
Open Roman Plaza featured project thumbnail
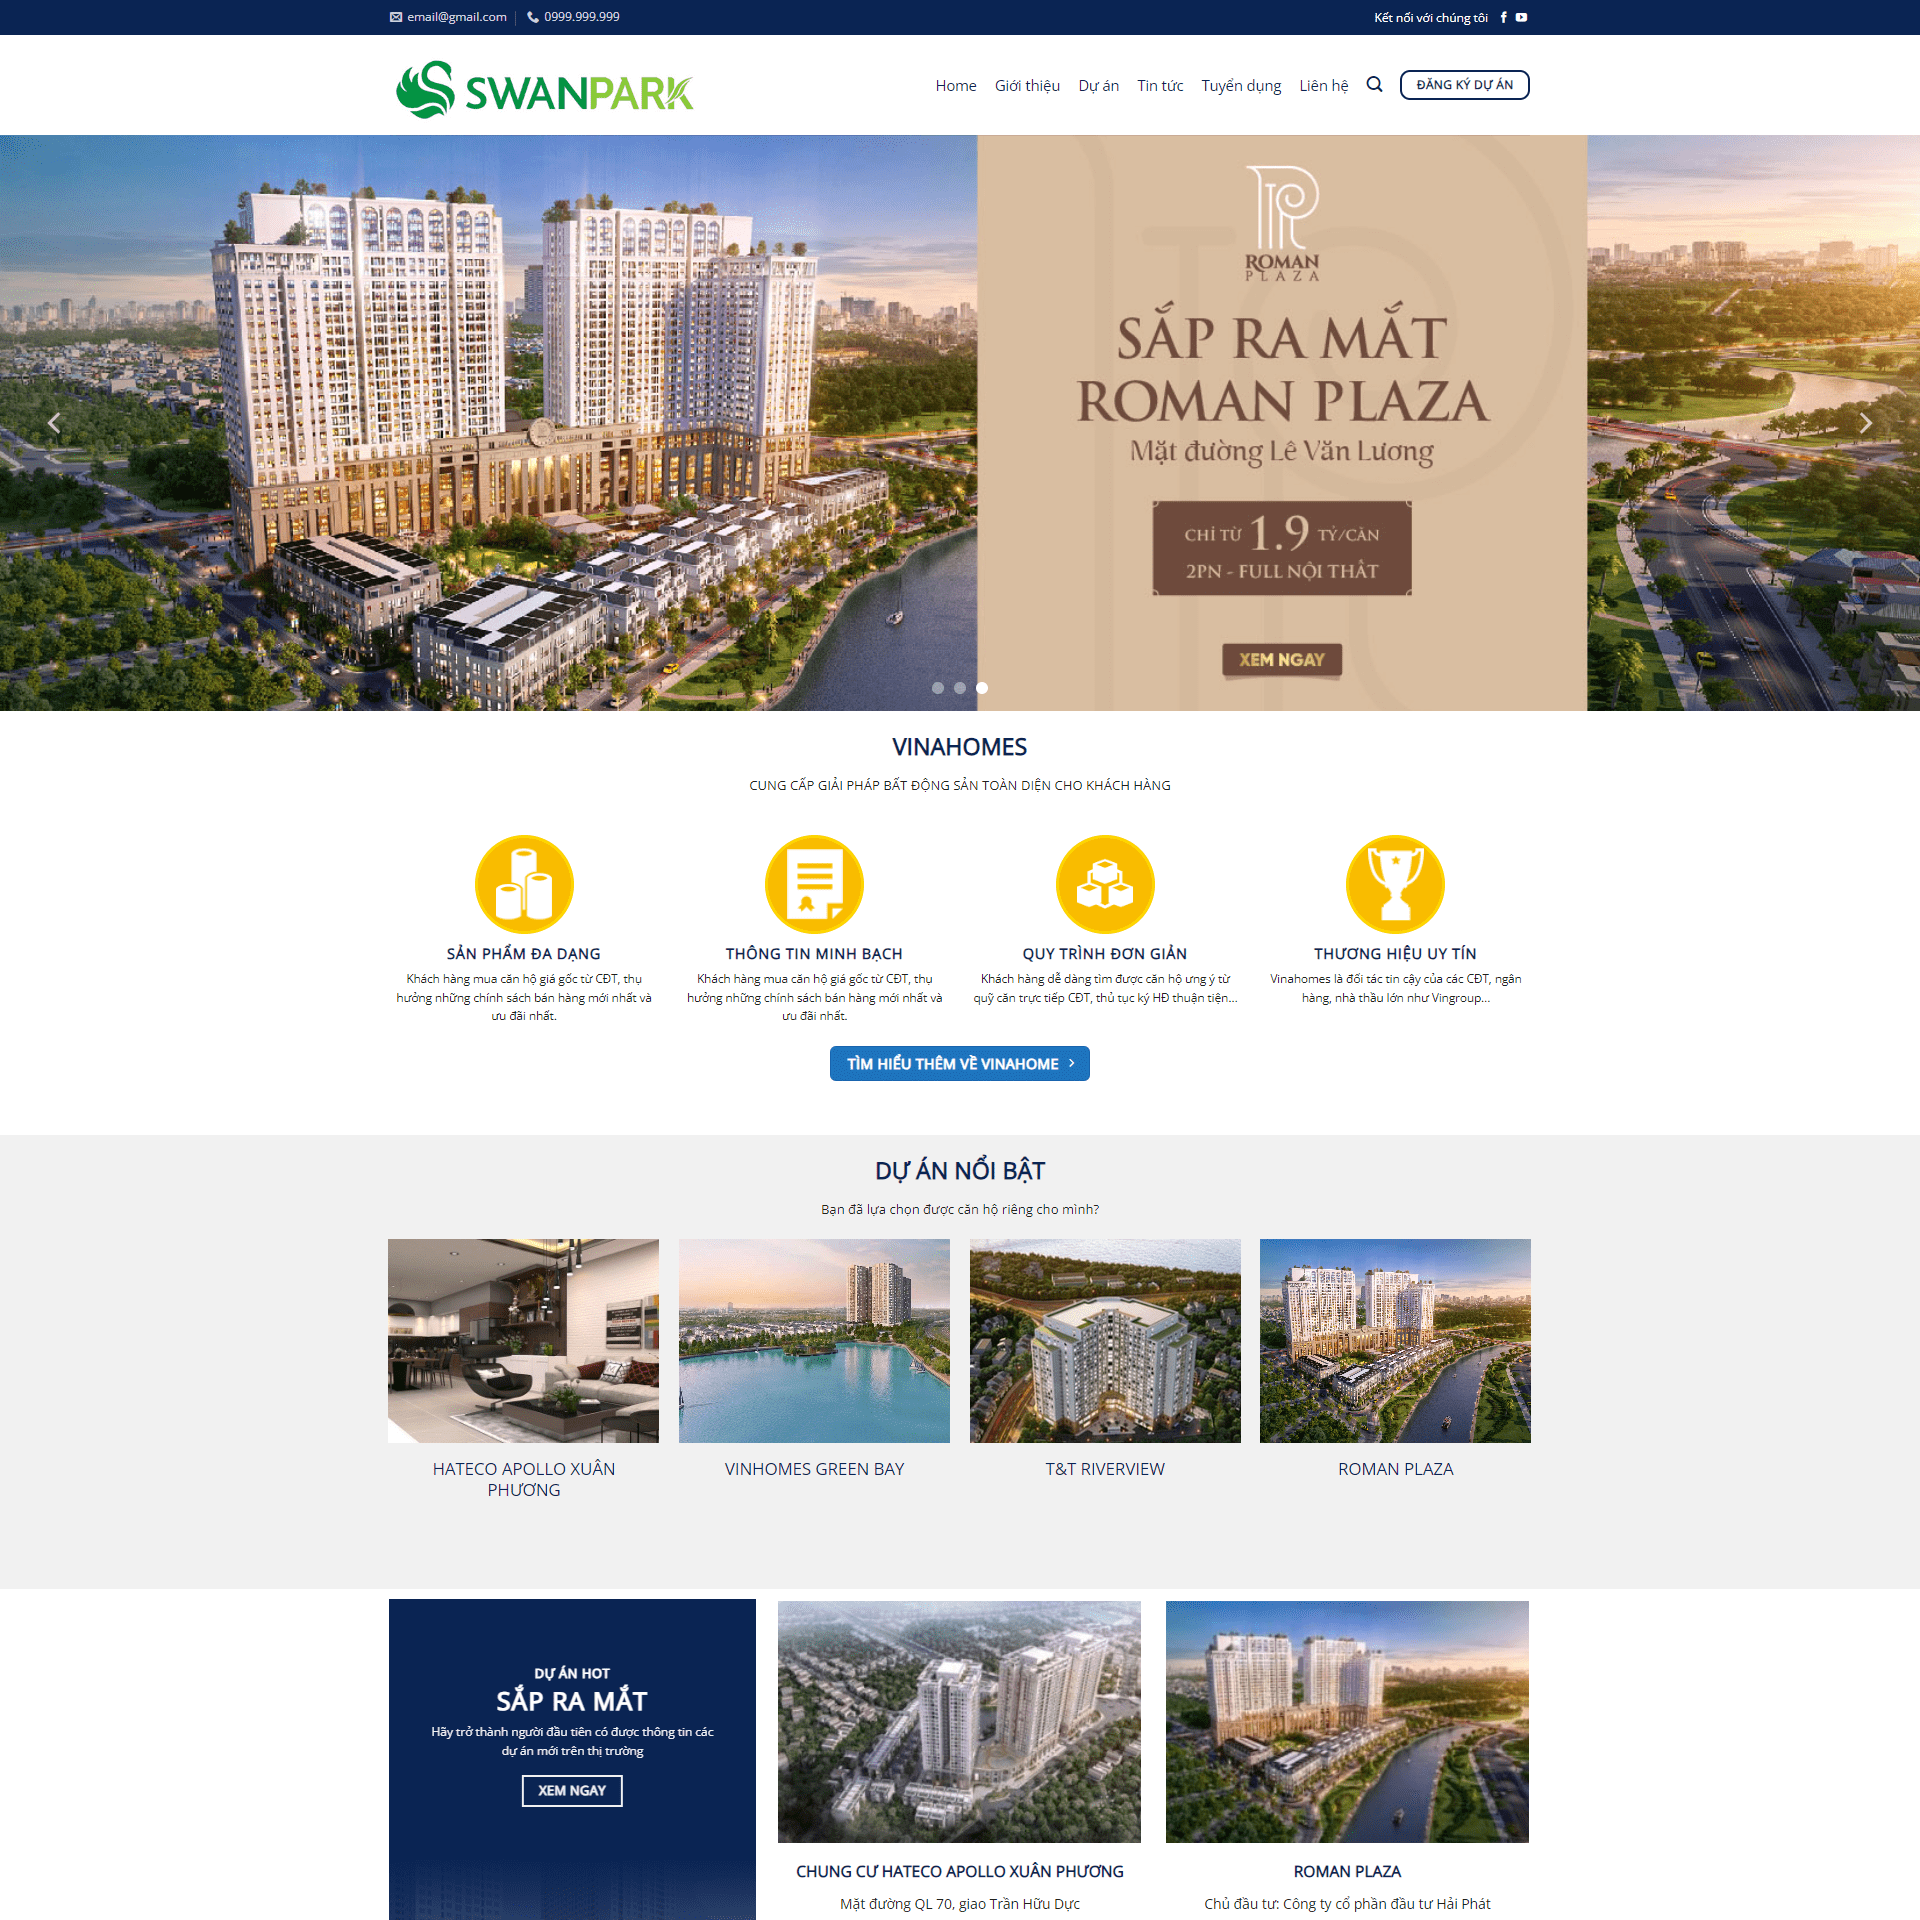pos(1395,1340)
